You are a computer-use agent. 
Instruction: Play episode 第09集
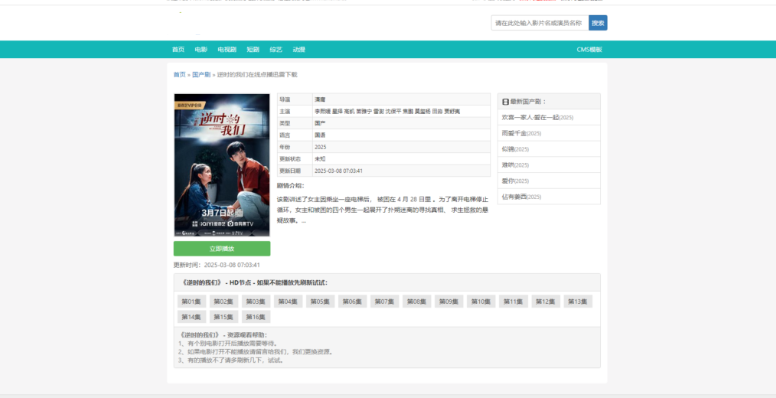coord(449,301)
